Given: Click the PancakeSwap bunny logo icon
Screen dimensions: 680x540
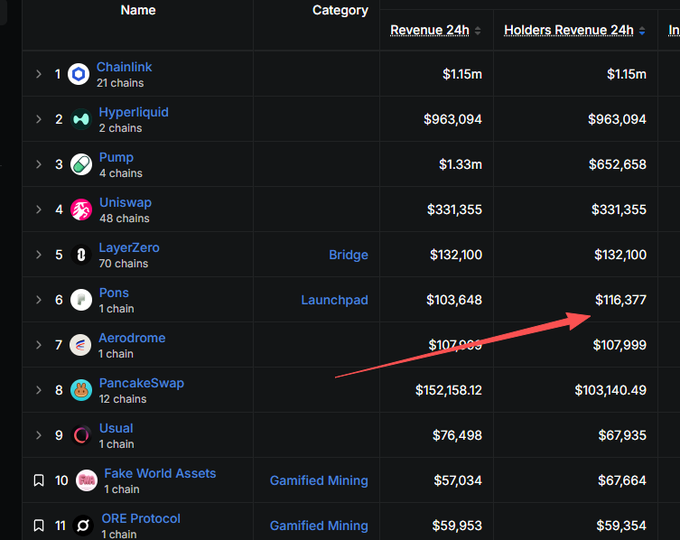Looking at the screenshot, I should click(81, 390).
